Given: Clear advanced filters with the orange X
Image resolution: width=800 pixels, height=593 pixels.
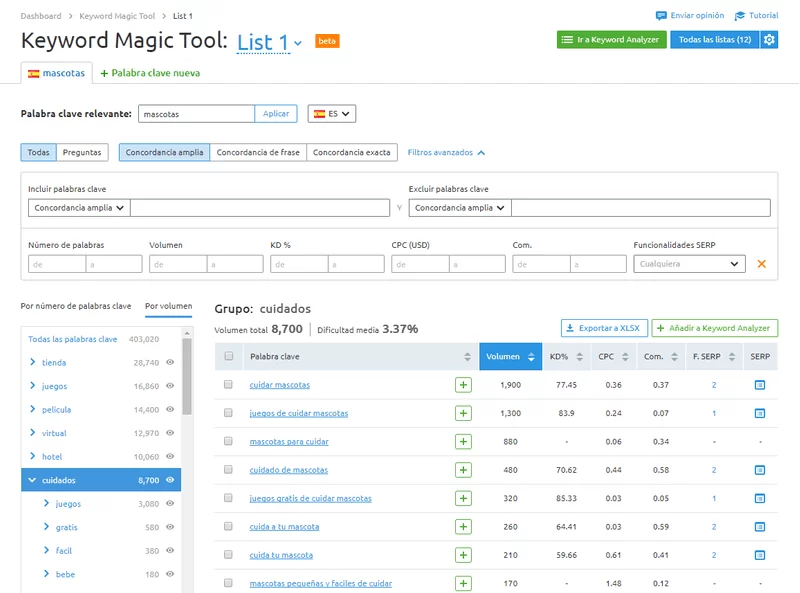Looking at the screenshot, I should [x=761, y=264].
